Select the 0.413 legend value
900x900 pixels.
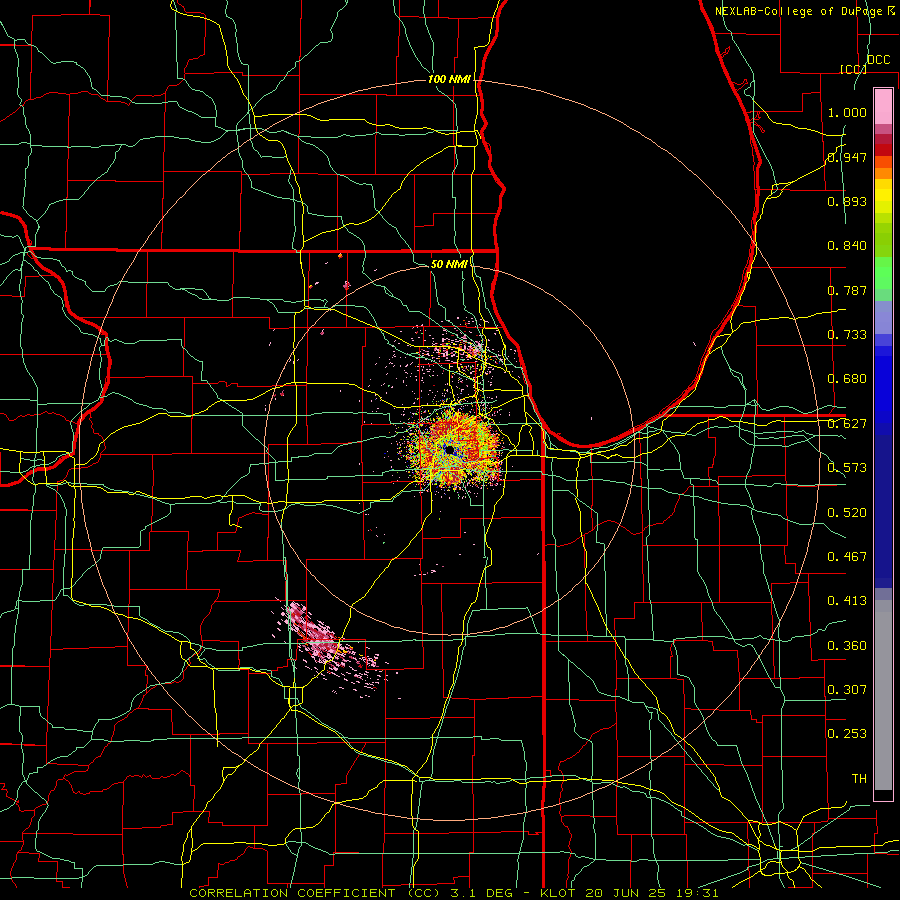click(847, 601)
